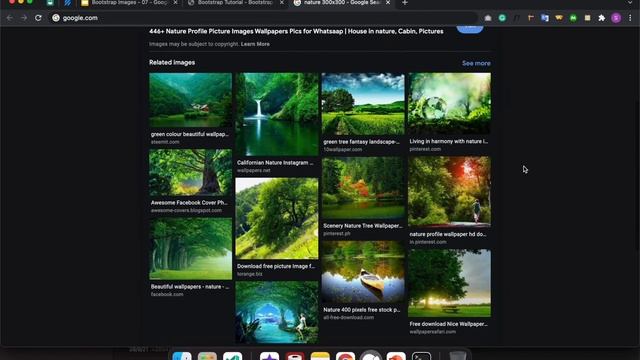The image size is (640, 360).
Task: Click the 'Related images' heading
Action: [x=172, y=62]
